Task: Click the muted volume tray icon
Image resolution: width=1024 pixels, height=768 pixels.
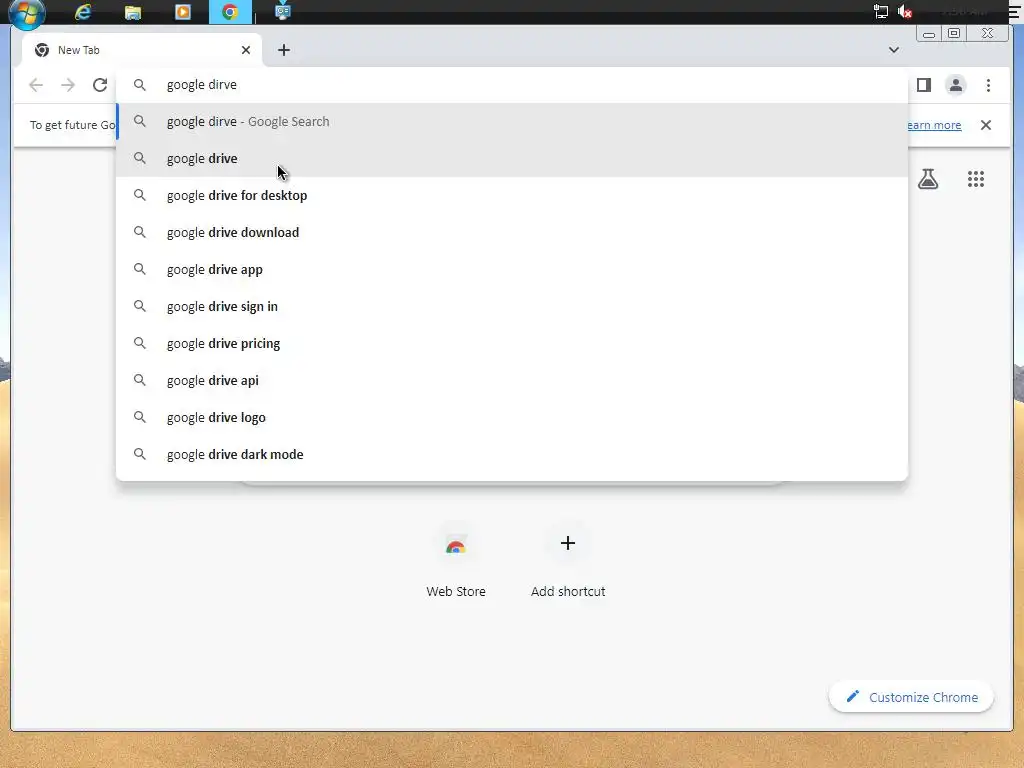Action: pyautogui.click(x=905, y=12)
